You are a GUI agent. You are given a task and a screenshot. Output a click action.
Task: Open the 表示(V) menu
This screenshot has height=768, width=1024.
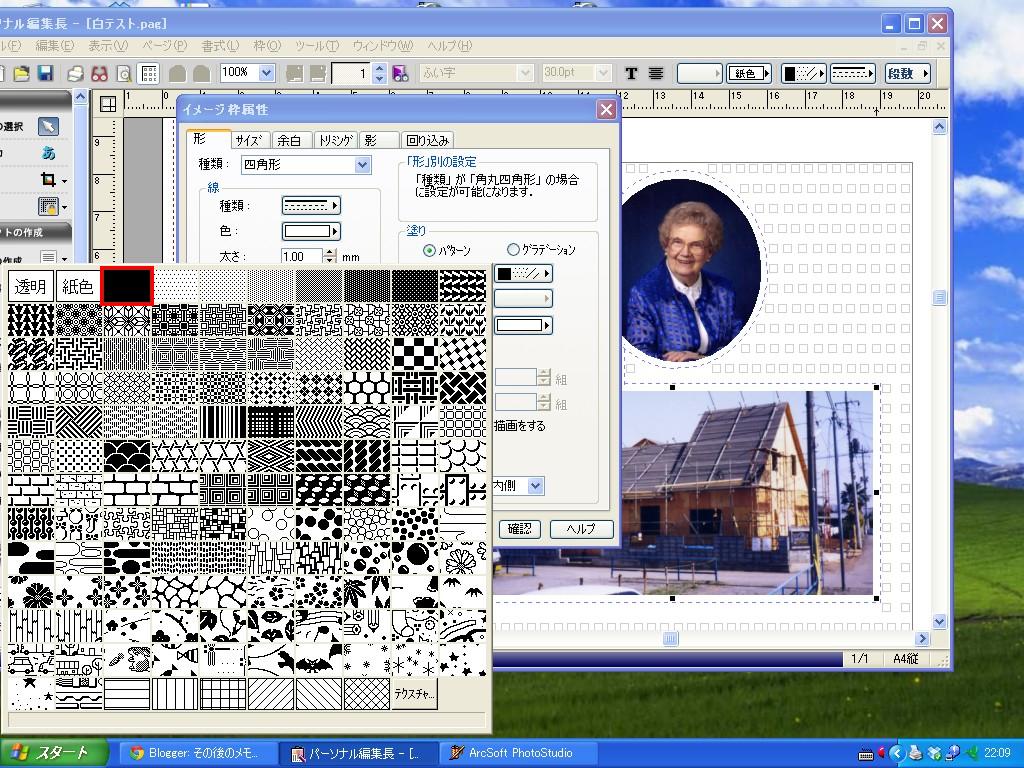[x=108, y=46]
